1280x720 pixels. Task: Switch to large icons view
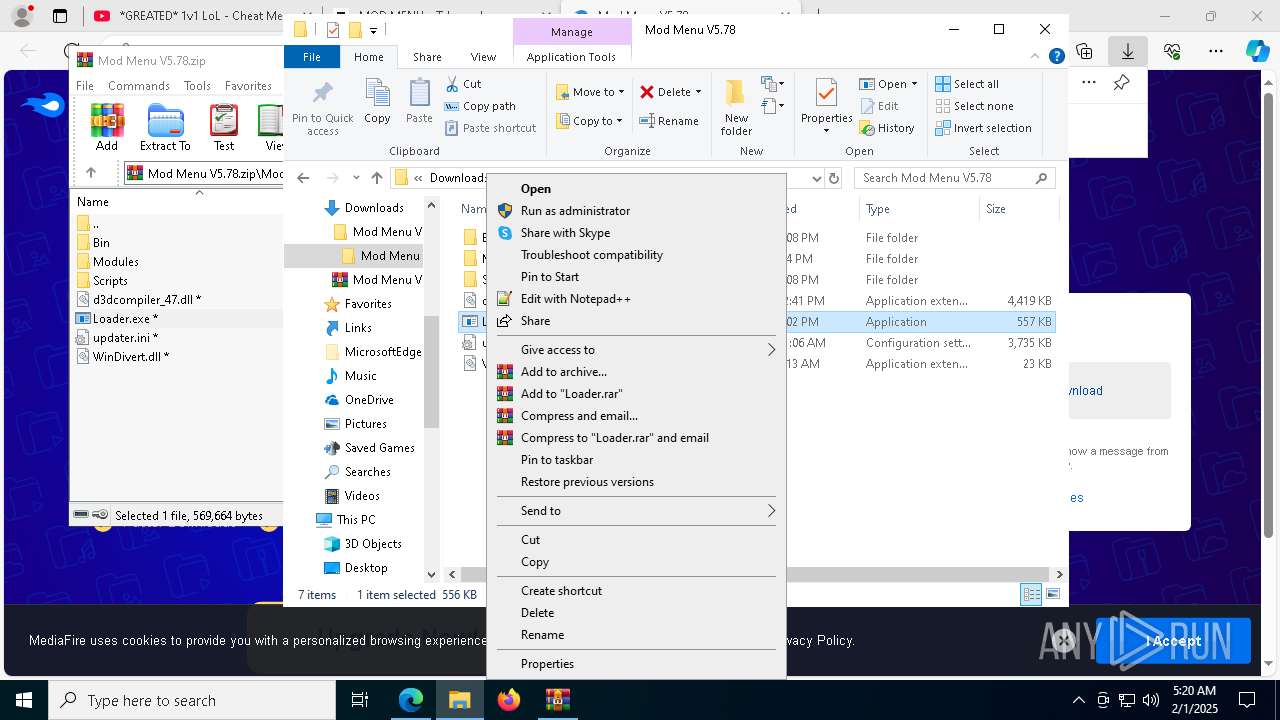[1053, 595]
